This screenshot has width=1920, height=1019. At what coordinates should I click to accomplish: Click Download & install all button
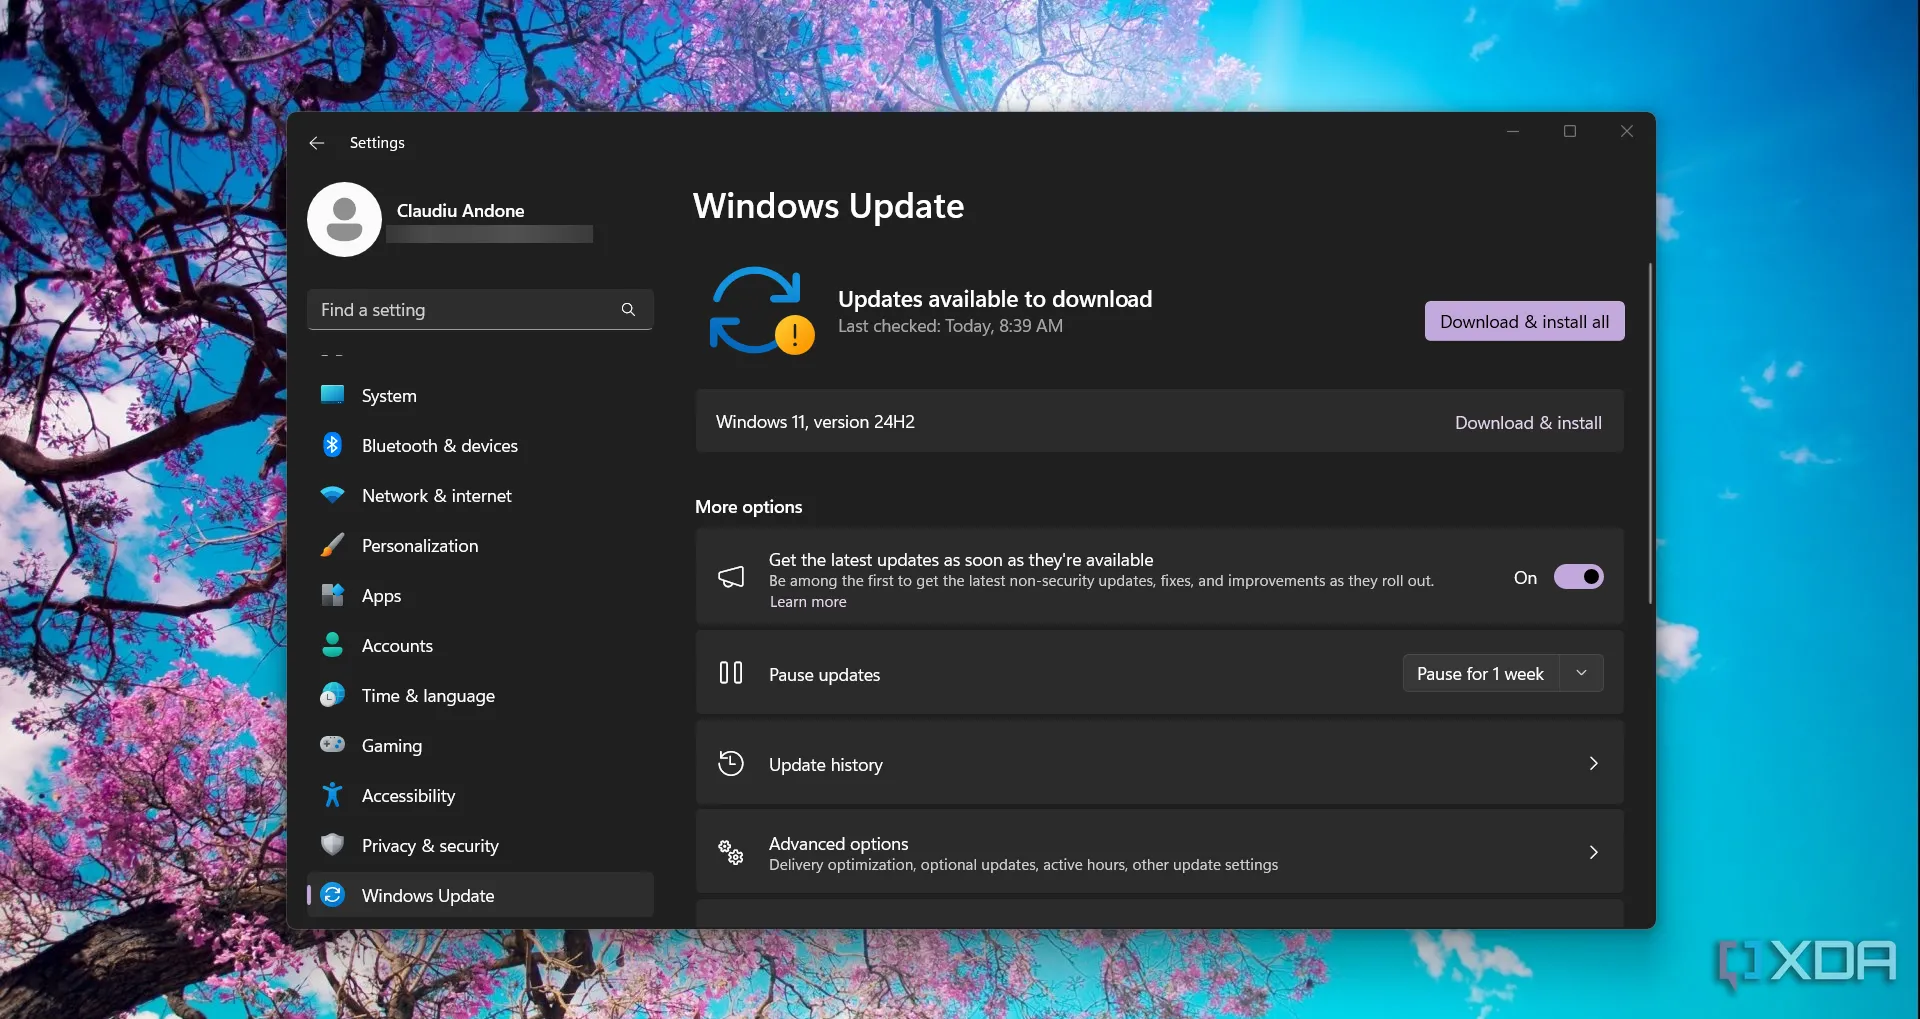[x=1524, y=321]
